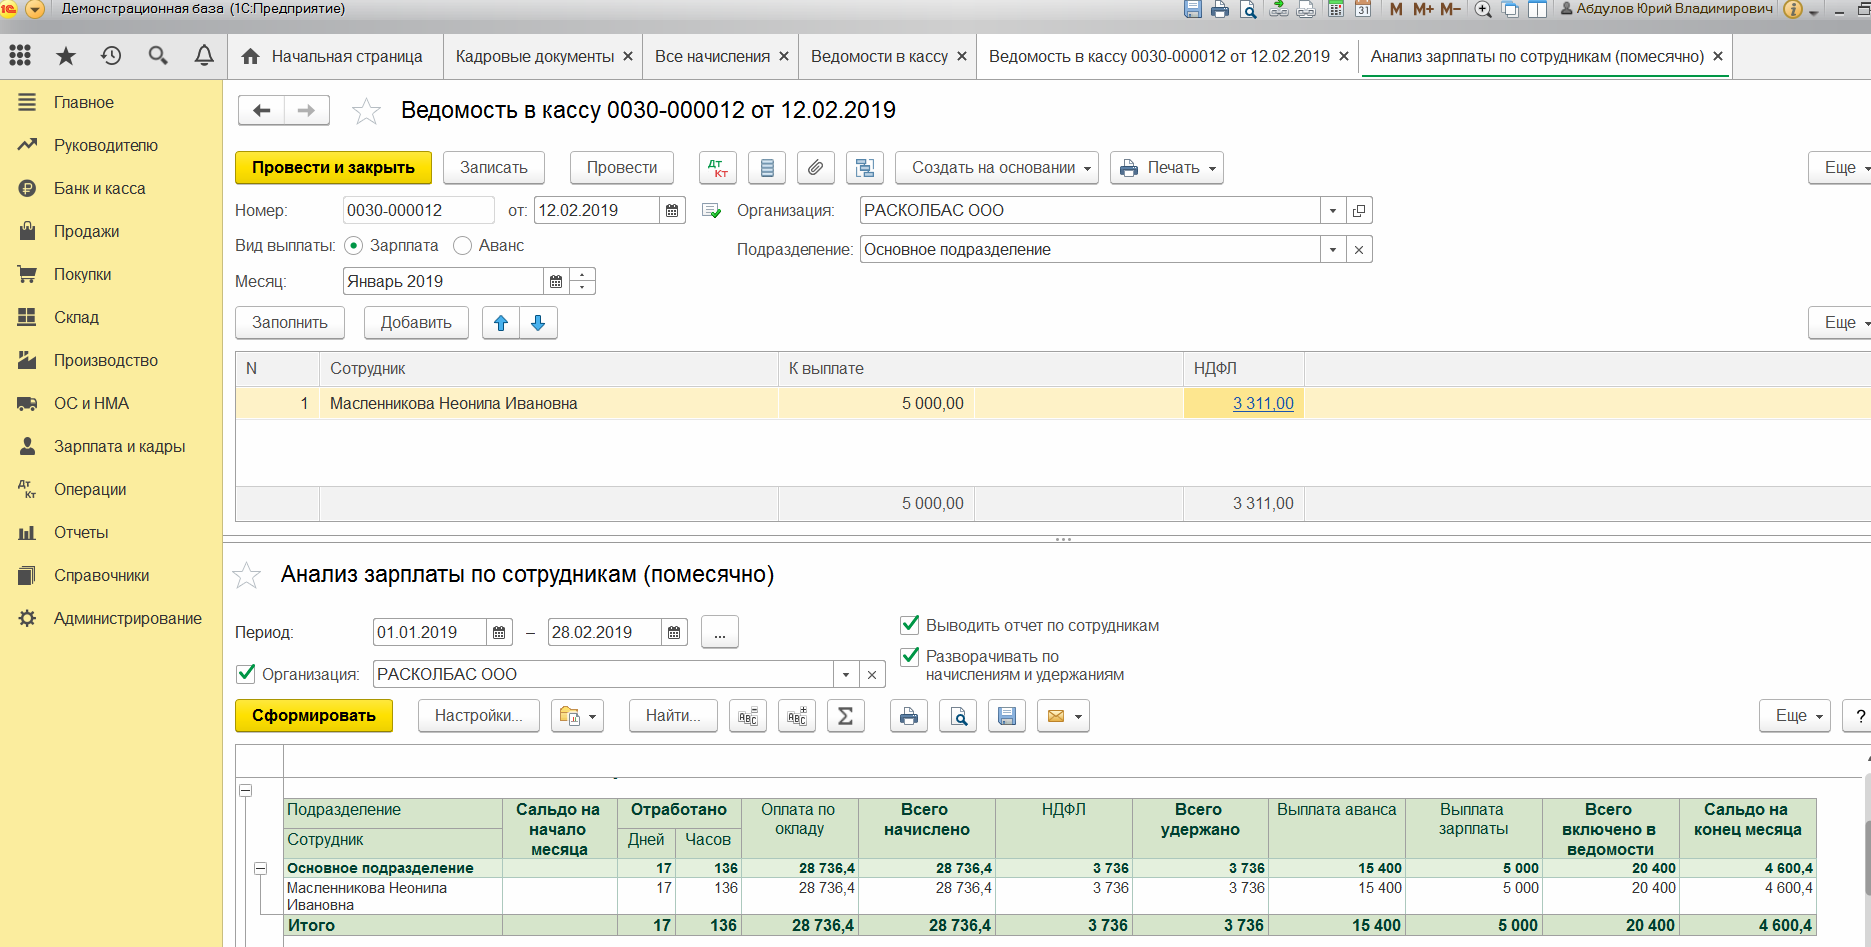Click the sum (sigma) icon in report toolbar

click(x=845, y=716)
